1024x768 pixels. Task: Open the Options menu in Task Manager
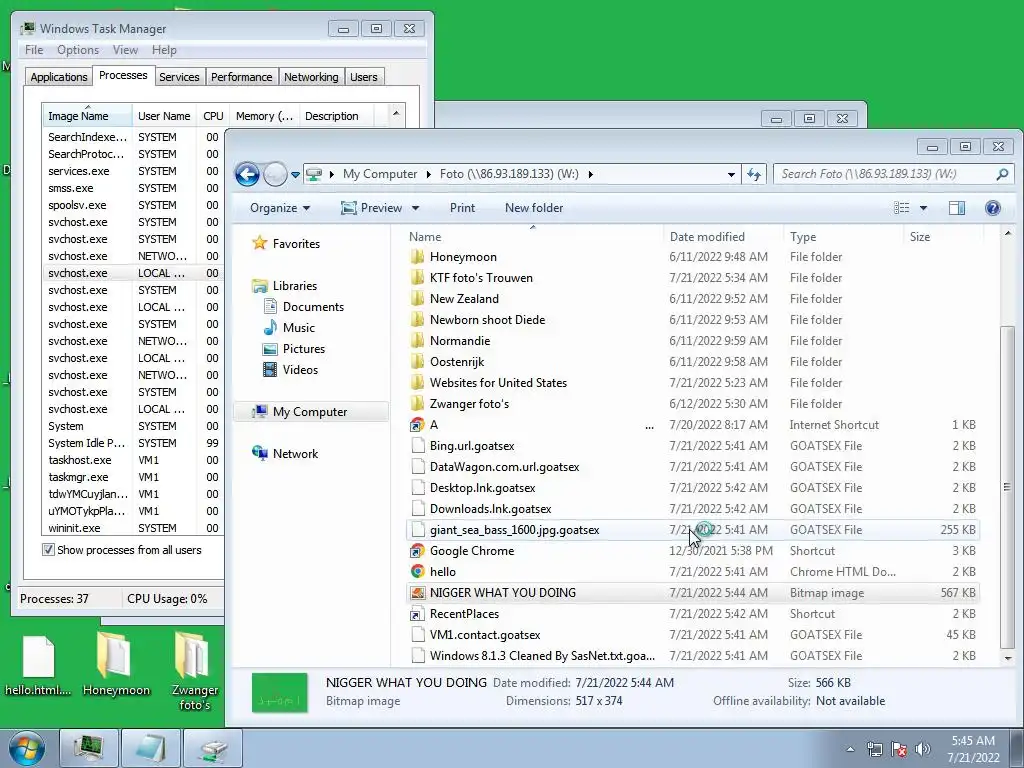[78, 50]
